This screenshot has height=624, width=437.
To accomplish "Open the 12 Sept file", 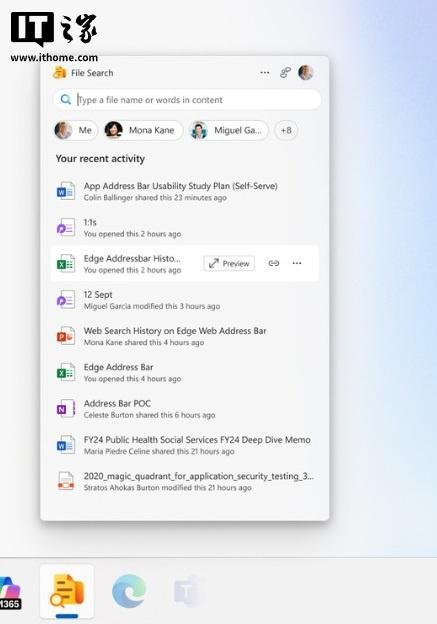I will click(98, 294).
